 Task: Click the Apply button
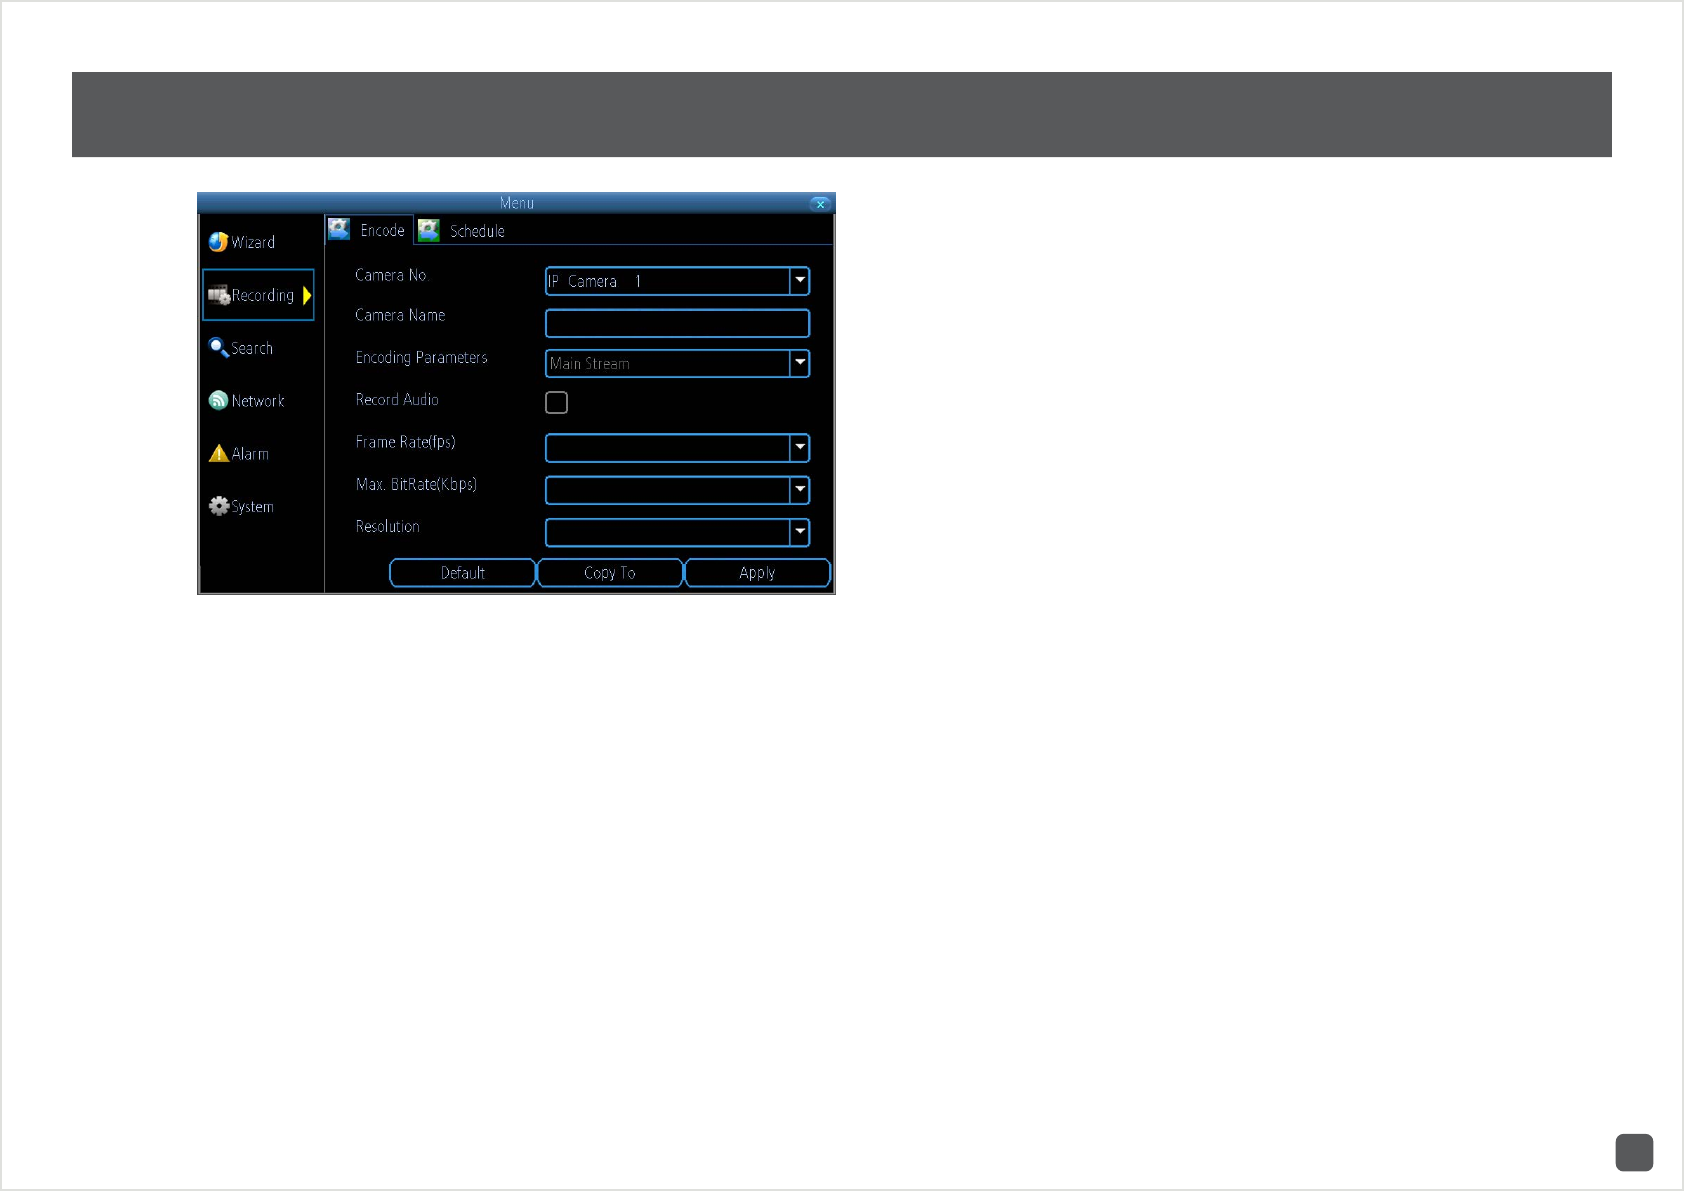pos(757,573)
